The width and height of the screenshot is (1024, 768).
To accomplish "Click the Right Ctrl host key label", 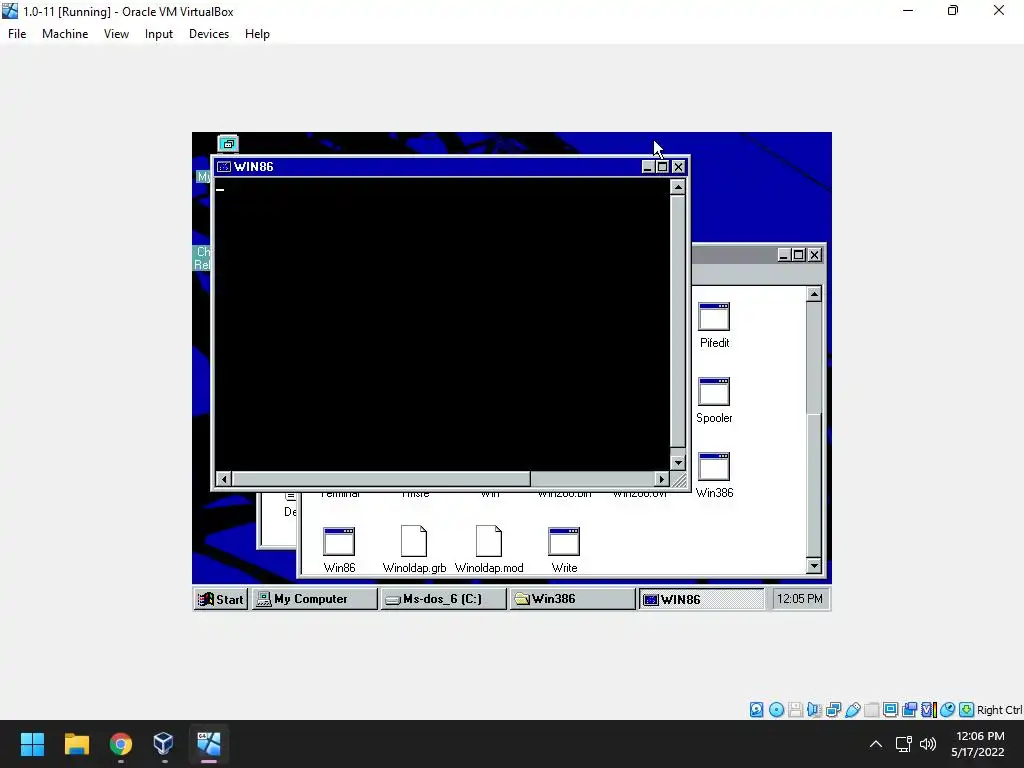I will (x=999, y=710).
